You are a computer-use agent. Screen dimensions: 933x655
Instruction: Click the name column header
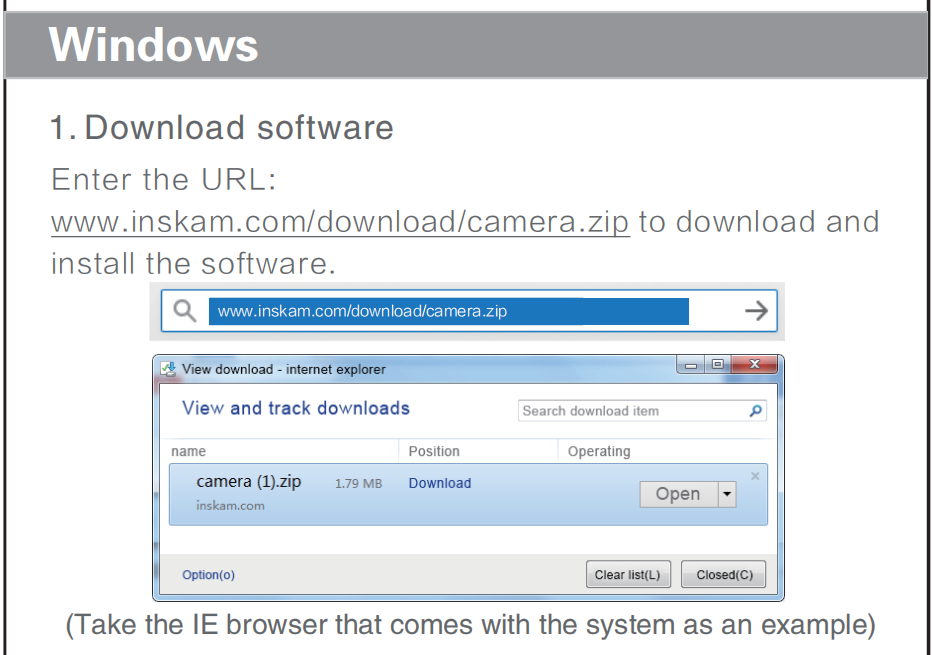click(188, 451)
